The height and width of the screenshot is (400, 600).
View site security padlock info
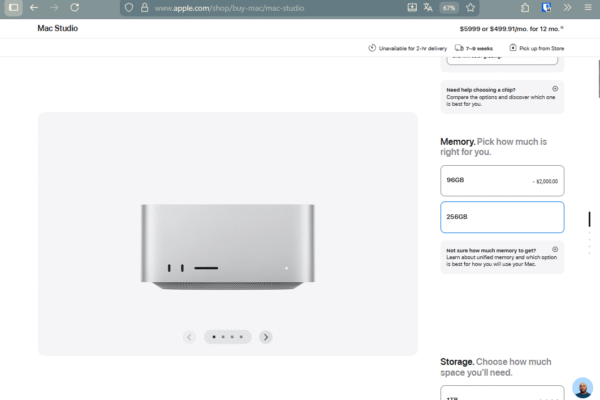coord(144,8)
